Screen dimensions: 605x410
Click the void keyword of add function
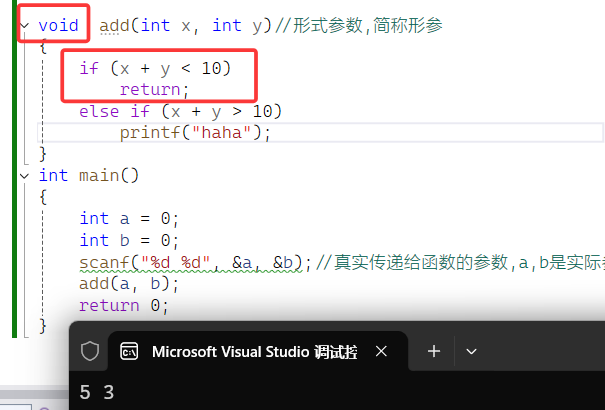(58, 25)
